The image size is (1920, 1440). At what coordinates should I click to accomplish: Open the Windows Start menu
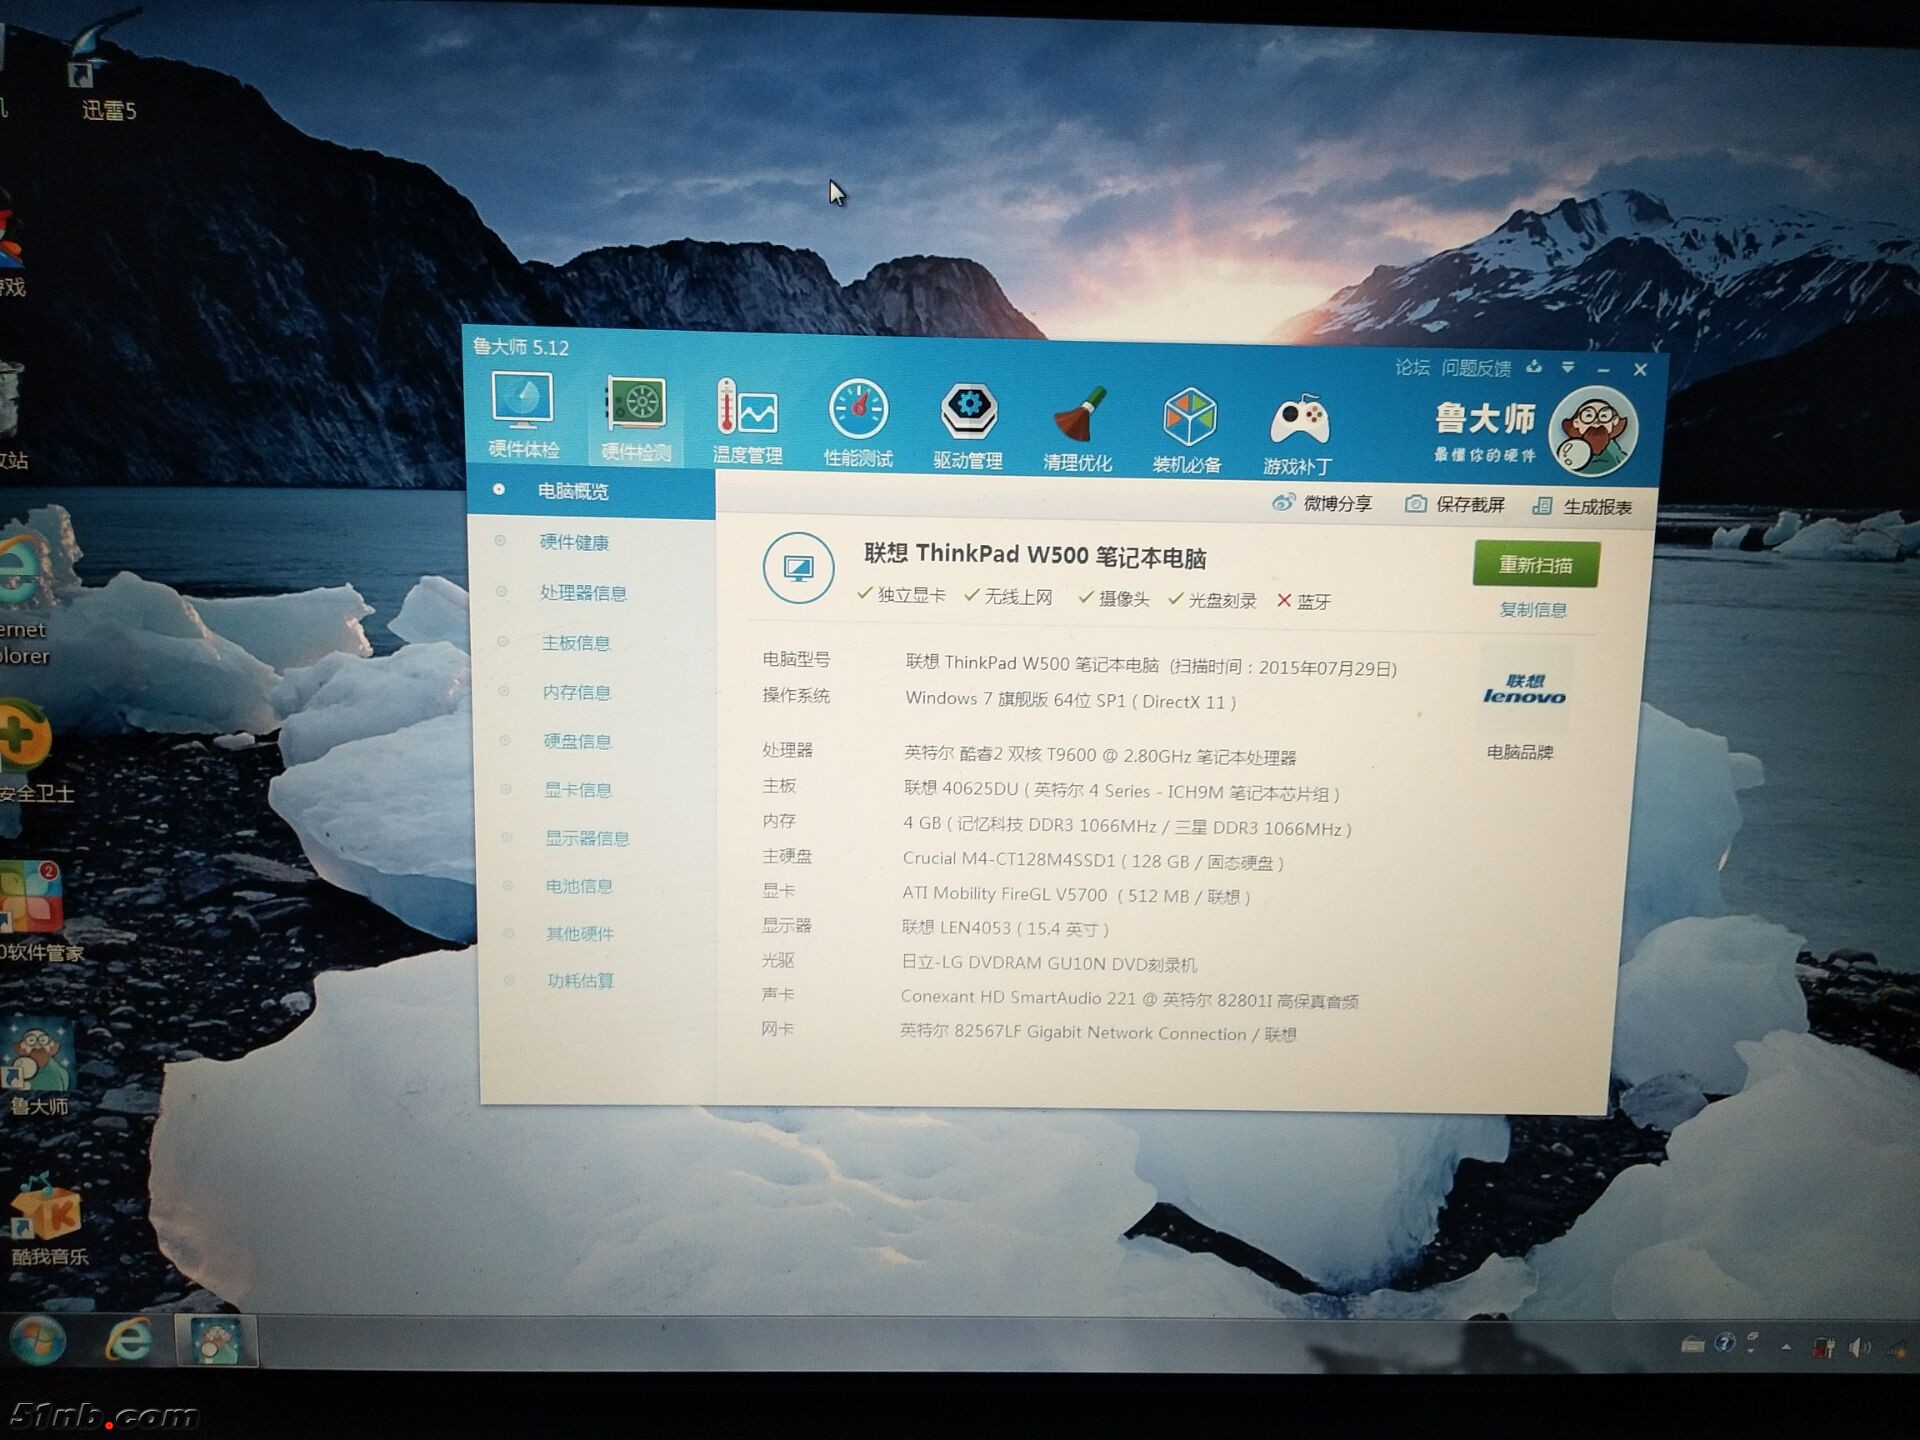pyautogui.click(x=37, y=1341)
